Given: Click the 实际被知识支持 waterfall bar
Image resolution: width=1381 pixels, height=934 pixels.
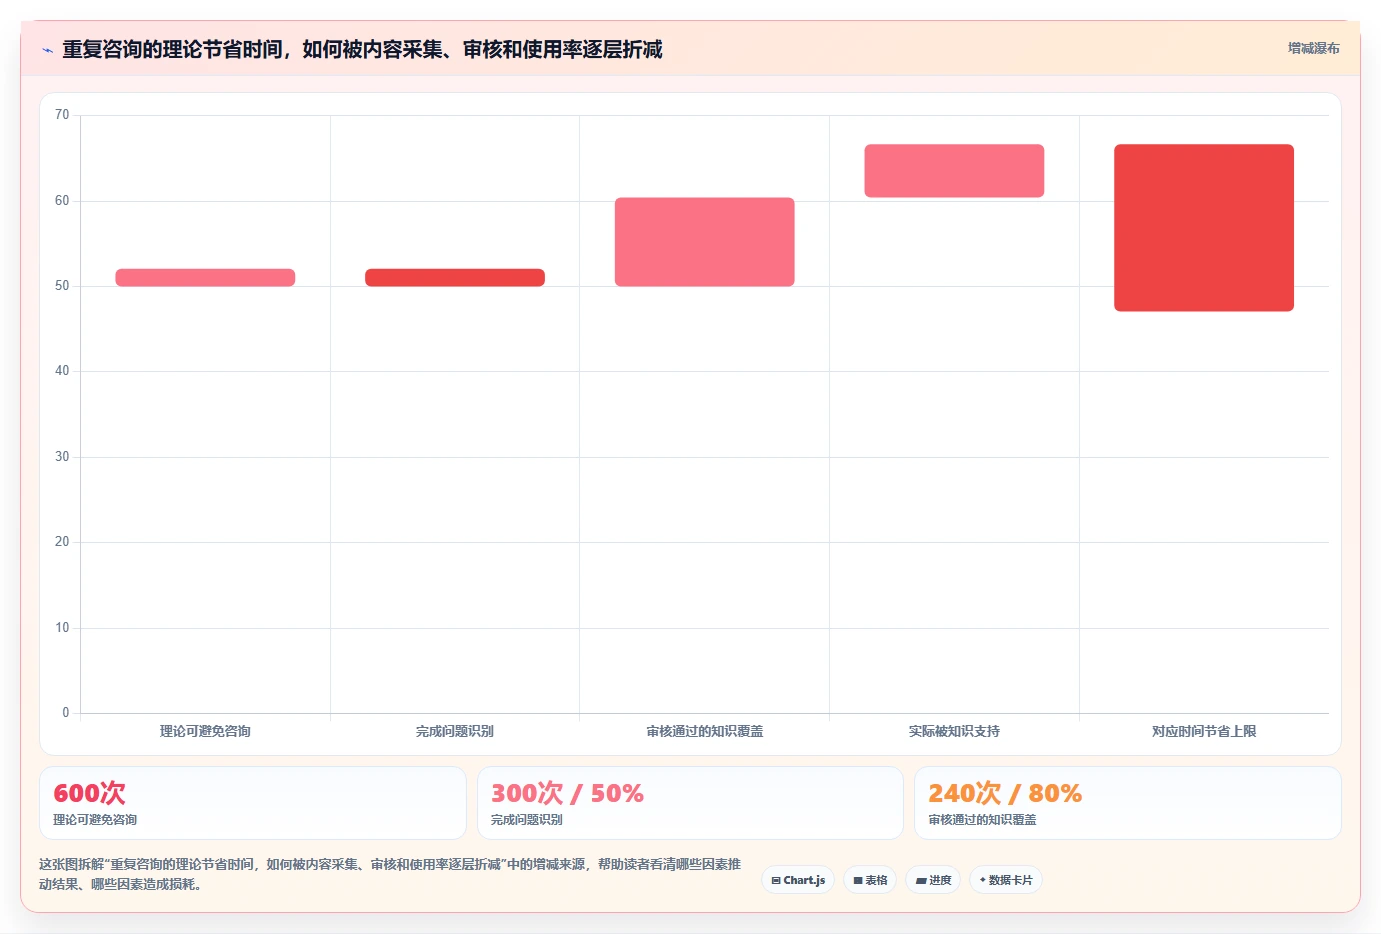Looking at the screenshot, I should tap(954, 171).
